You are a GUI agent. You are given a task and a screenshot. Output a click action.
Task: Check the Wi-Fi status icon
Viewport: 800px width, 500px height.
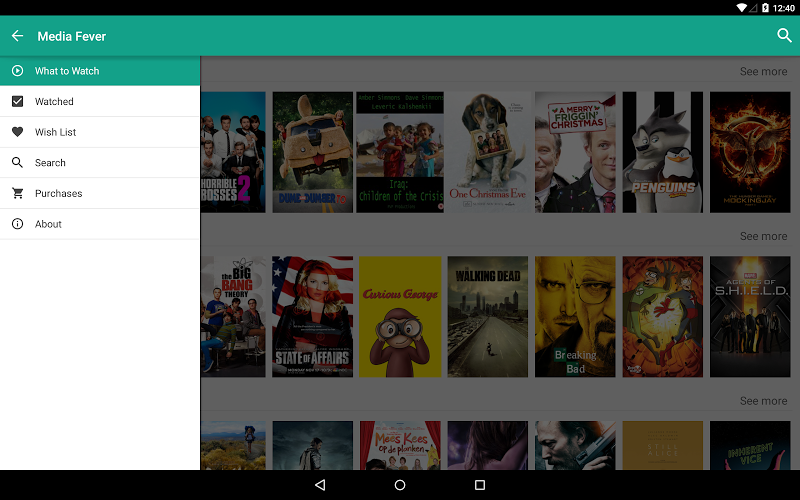(741, 8)
